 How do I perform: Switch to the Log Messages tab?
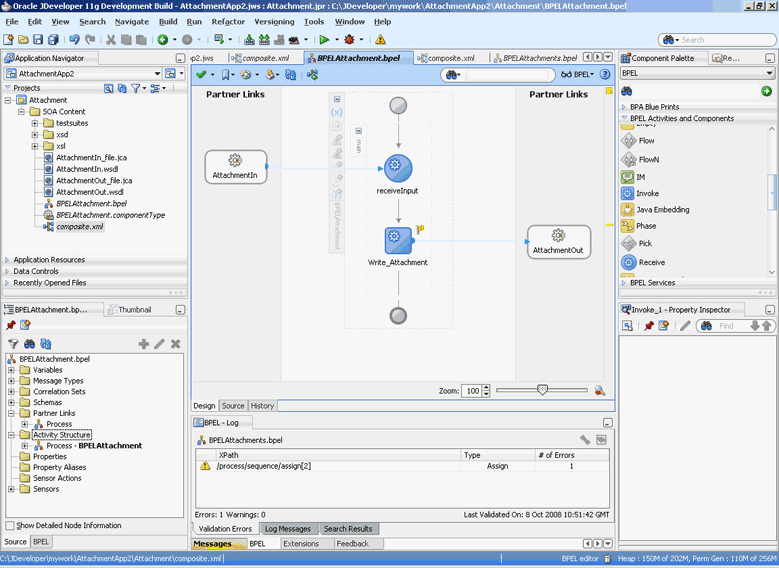pos(288,529)
